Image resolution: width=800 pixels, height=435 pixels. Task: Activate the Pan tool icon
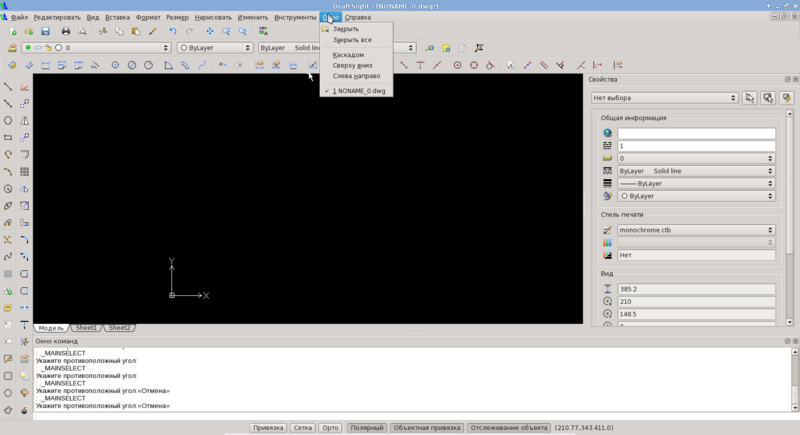210,31
